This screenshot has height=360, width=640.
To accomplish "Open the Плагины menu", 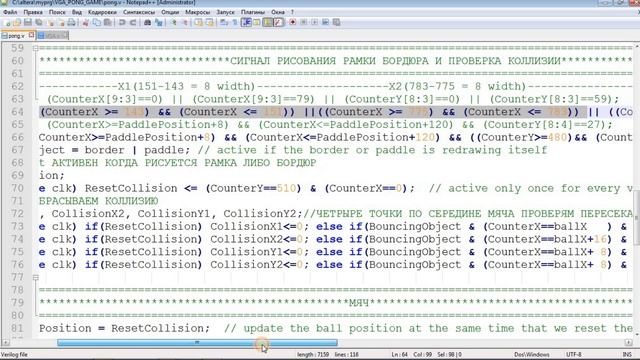I will click(253, 12).
